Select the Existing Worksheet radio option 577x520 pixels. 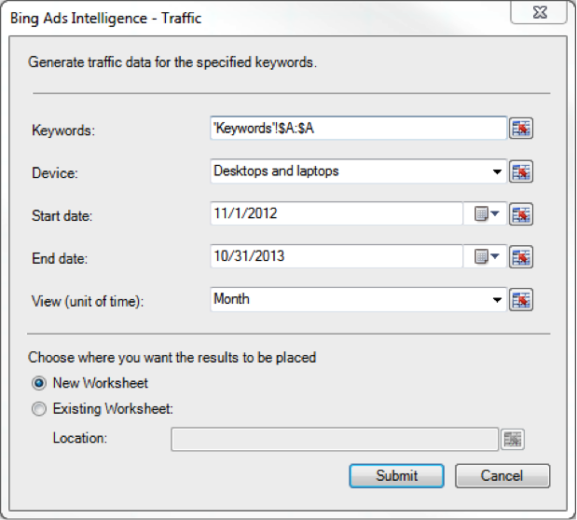pyautogui.click(x=39, y=409)
